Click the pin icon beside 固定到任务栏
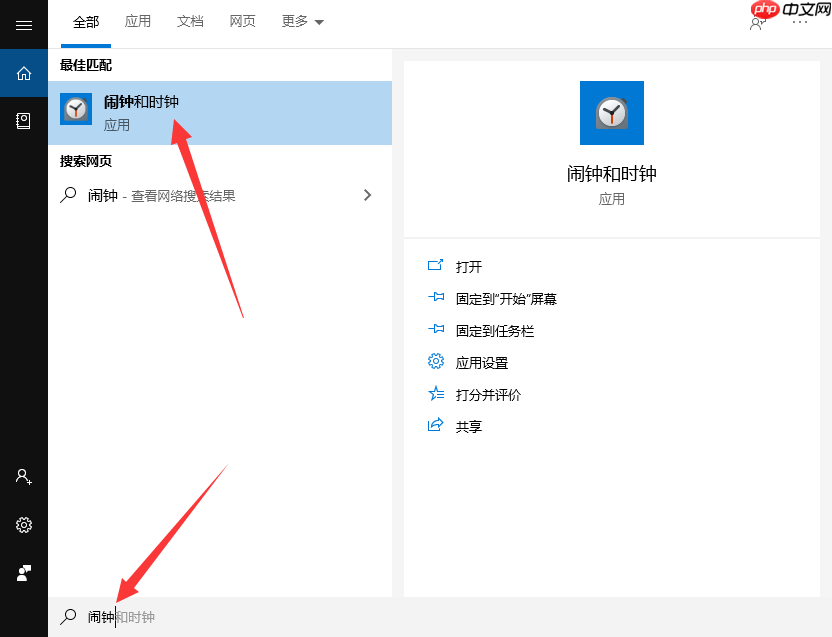Viewport: 832px width, 637px height. (x=436, y=329)
